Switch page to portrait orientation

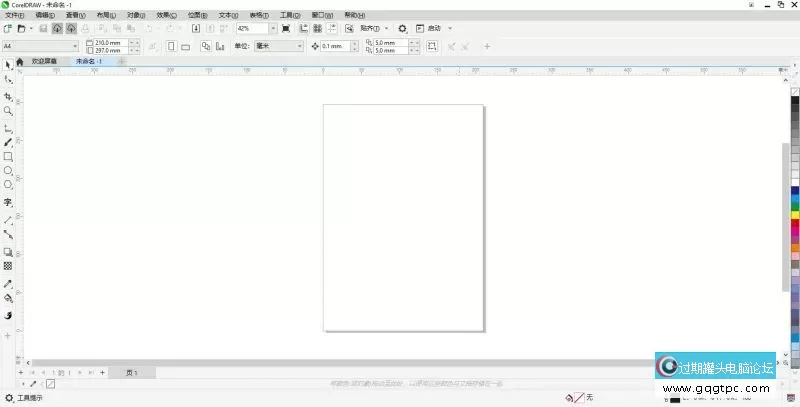coord(171,46)
